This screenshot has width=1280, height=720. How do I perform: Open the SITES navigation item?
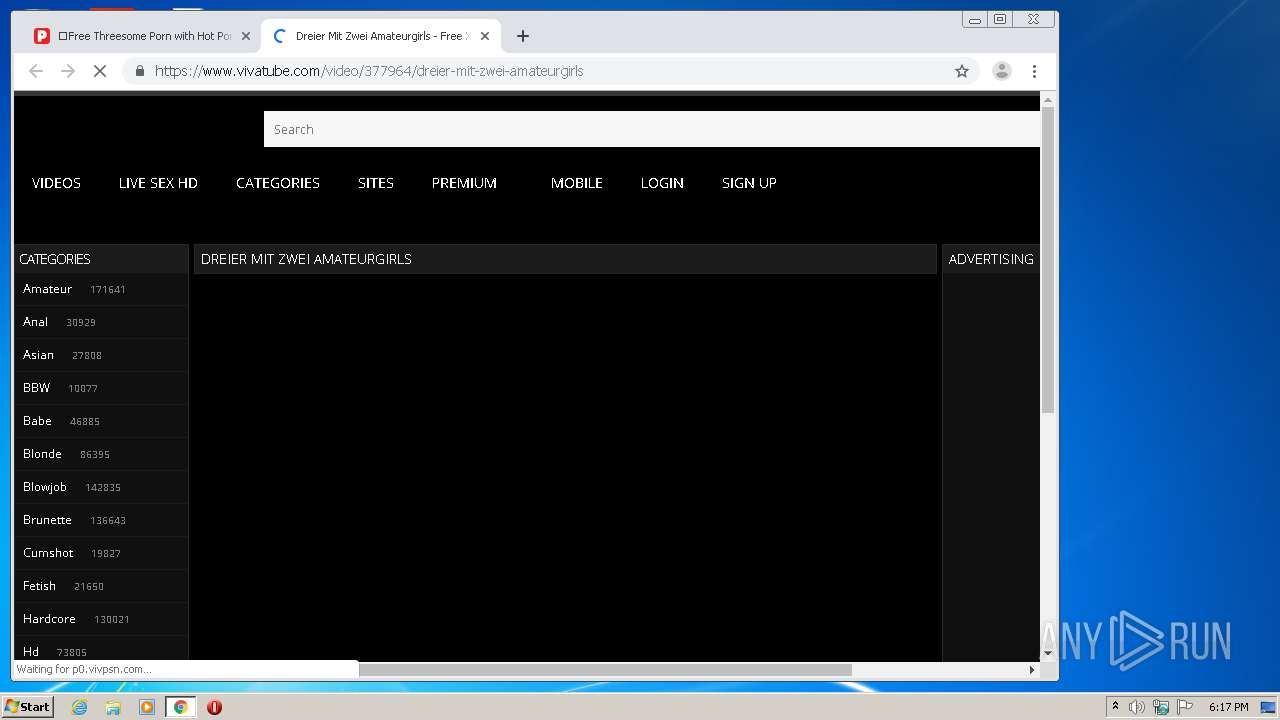click(376, 183)
